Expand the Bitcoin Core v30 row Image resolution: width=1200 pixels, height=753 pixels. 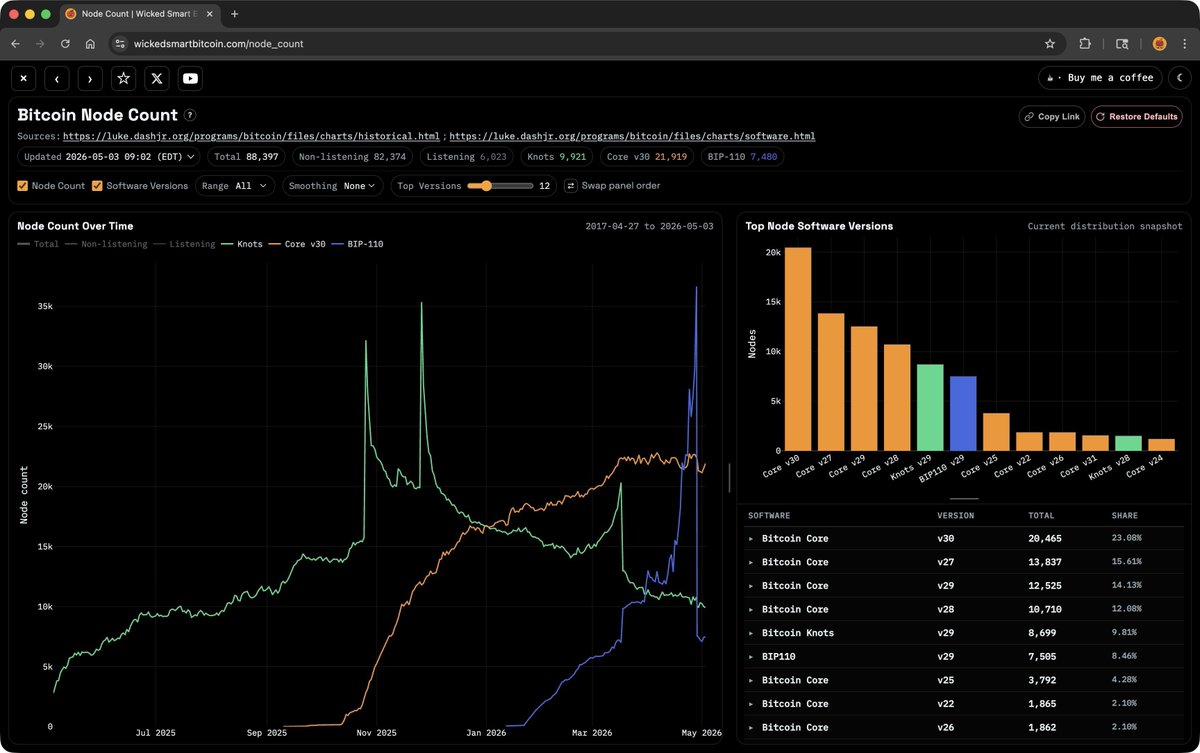[751, 538]
